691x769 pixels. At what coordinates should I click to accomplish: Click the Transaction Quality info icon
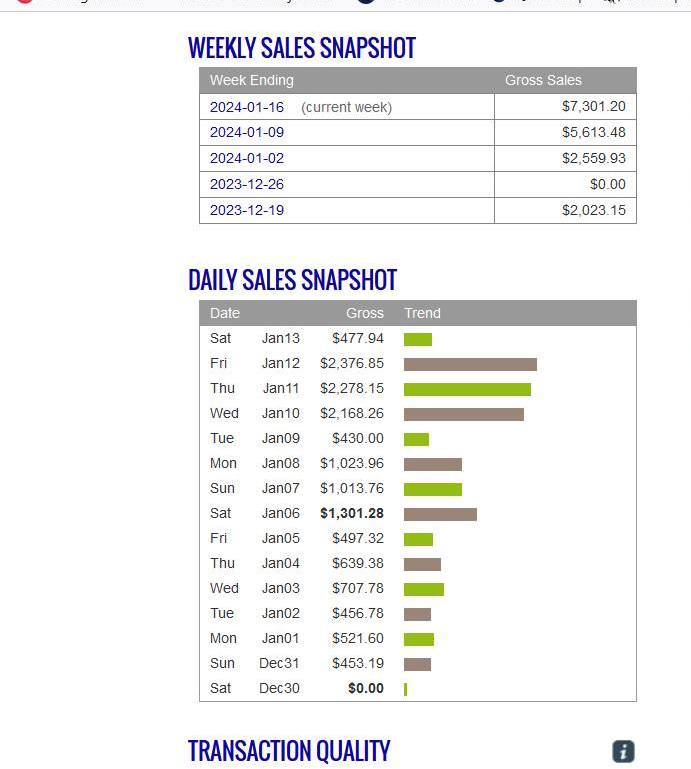coord(622,751)
